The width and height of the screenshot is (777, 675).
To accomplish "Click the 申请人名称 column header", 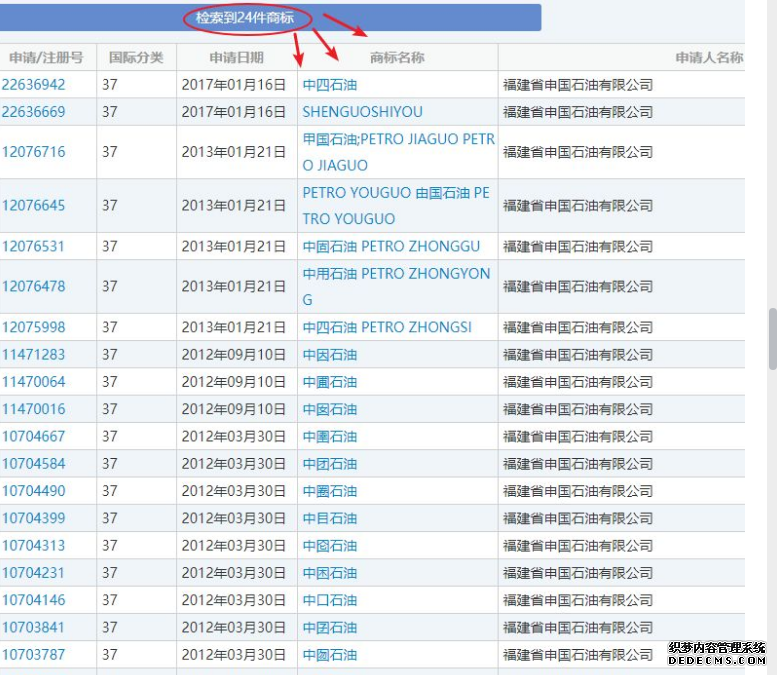I will coord(709,58).
